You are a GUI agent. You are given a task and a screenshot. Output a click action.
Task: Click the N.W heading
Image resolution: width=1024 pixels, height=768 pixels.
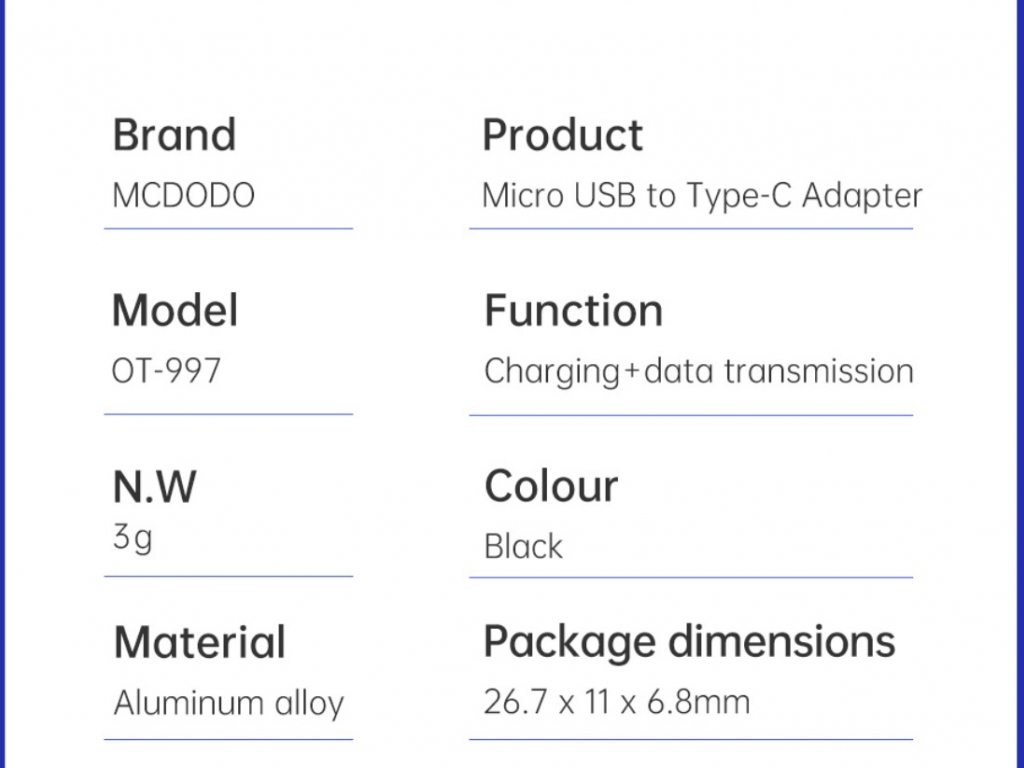pos(154,487)
